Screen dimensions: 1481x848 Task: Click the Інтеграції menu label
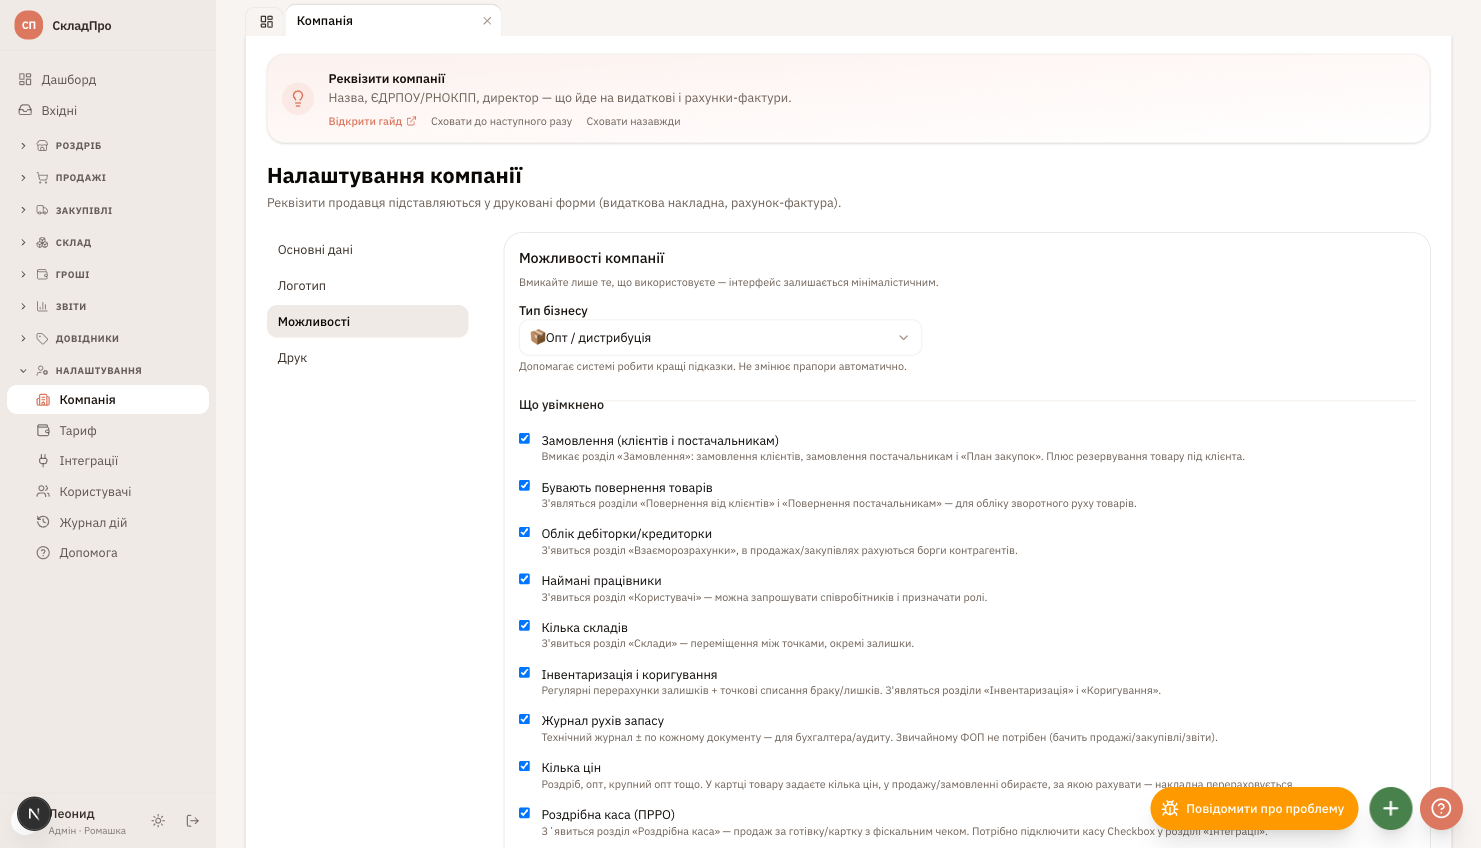(x=89, y=461)
